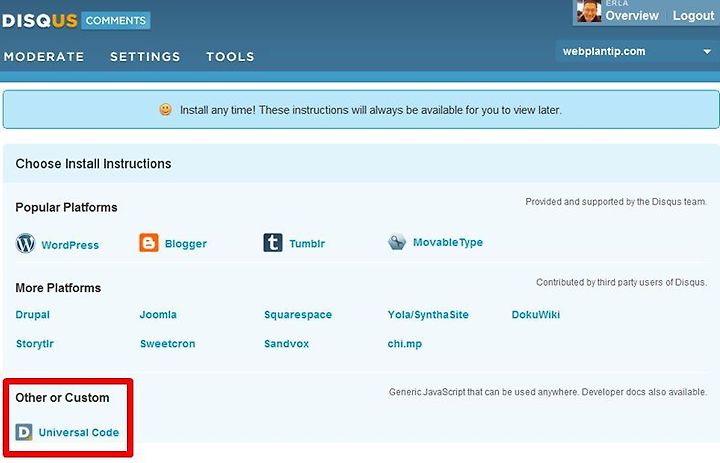Image resolution: width=720 pixels, height=463 pixels.
Task: Click the WordPress logo icon
Action: [26, 243]
